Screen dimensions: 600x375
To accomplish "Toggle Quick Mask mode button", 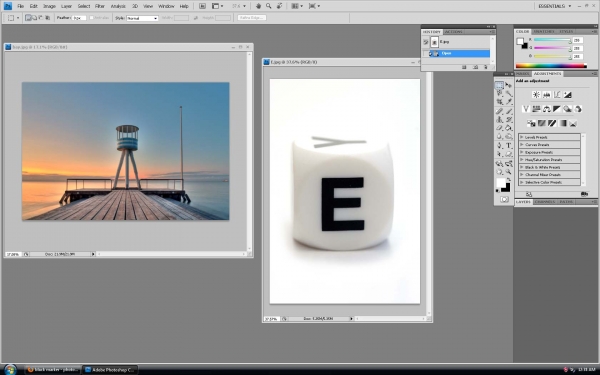I will pos(504,199).
